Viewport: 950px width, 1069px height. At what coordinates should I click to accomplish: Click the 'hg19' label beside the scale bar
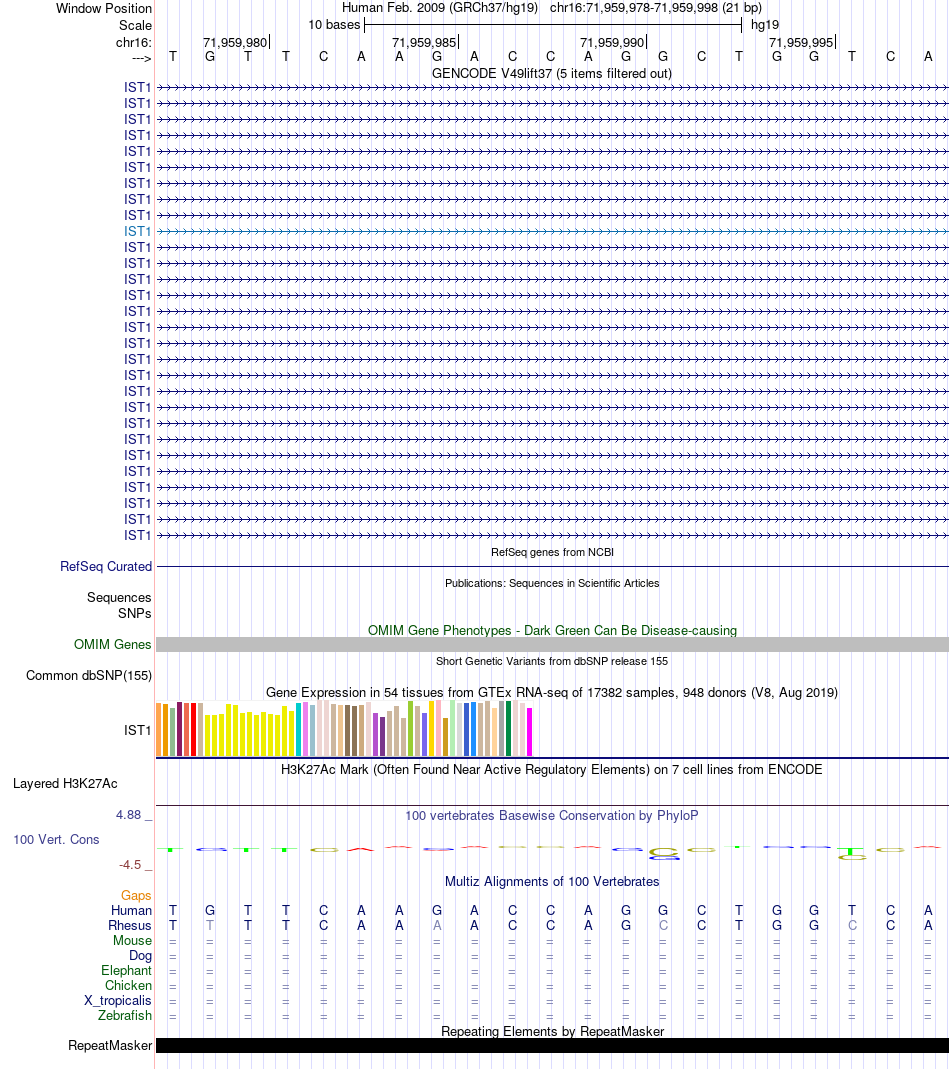pos(765,25)
